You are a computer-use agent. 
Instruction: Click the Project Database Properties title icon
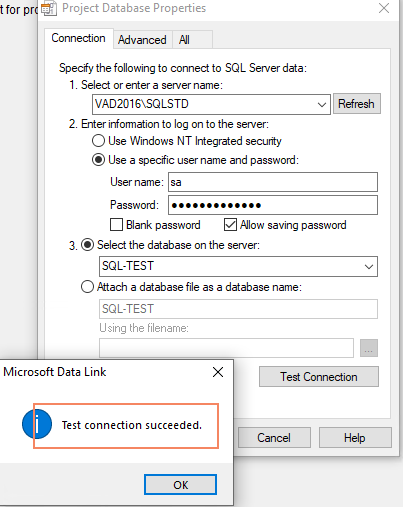coord(49,8)
